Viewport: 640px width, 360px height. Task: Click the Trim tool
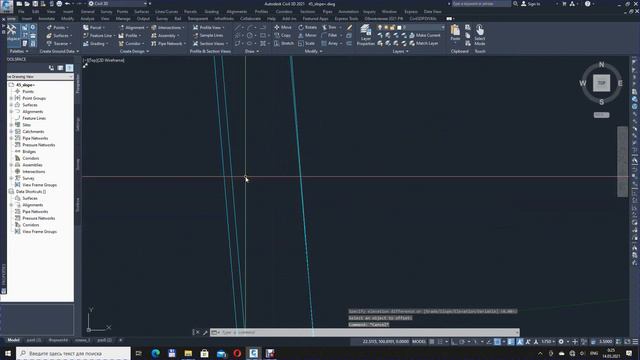[x=329, y=27]
